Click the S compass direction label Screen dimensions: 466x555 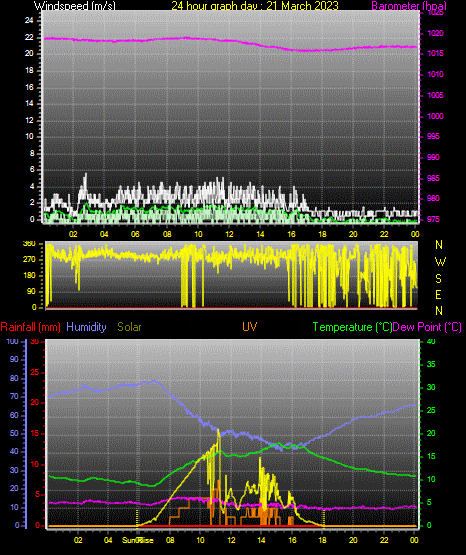438,279
